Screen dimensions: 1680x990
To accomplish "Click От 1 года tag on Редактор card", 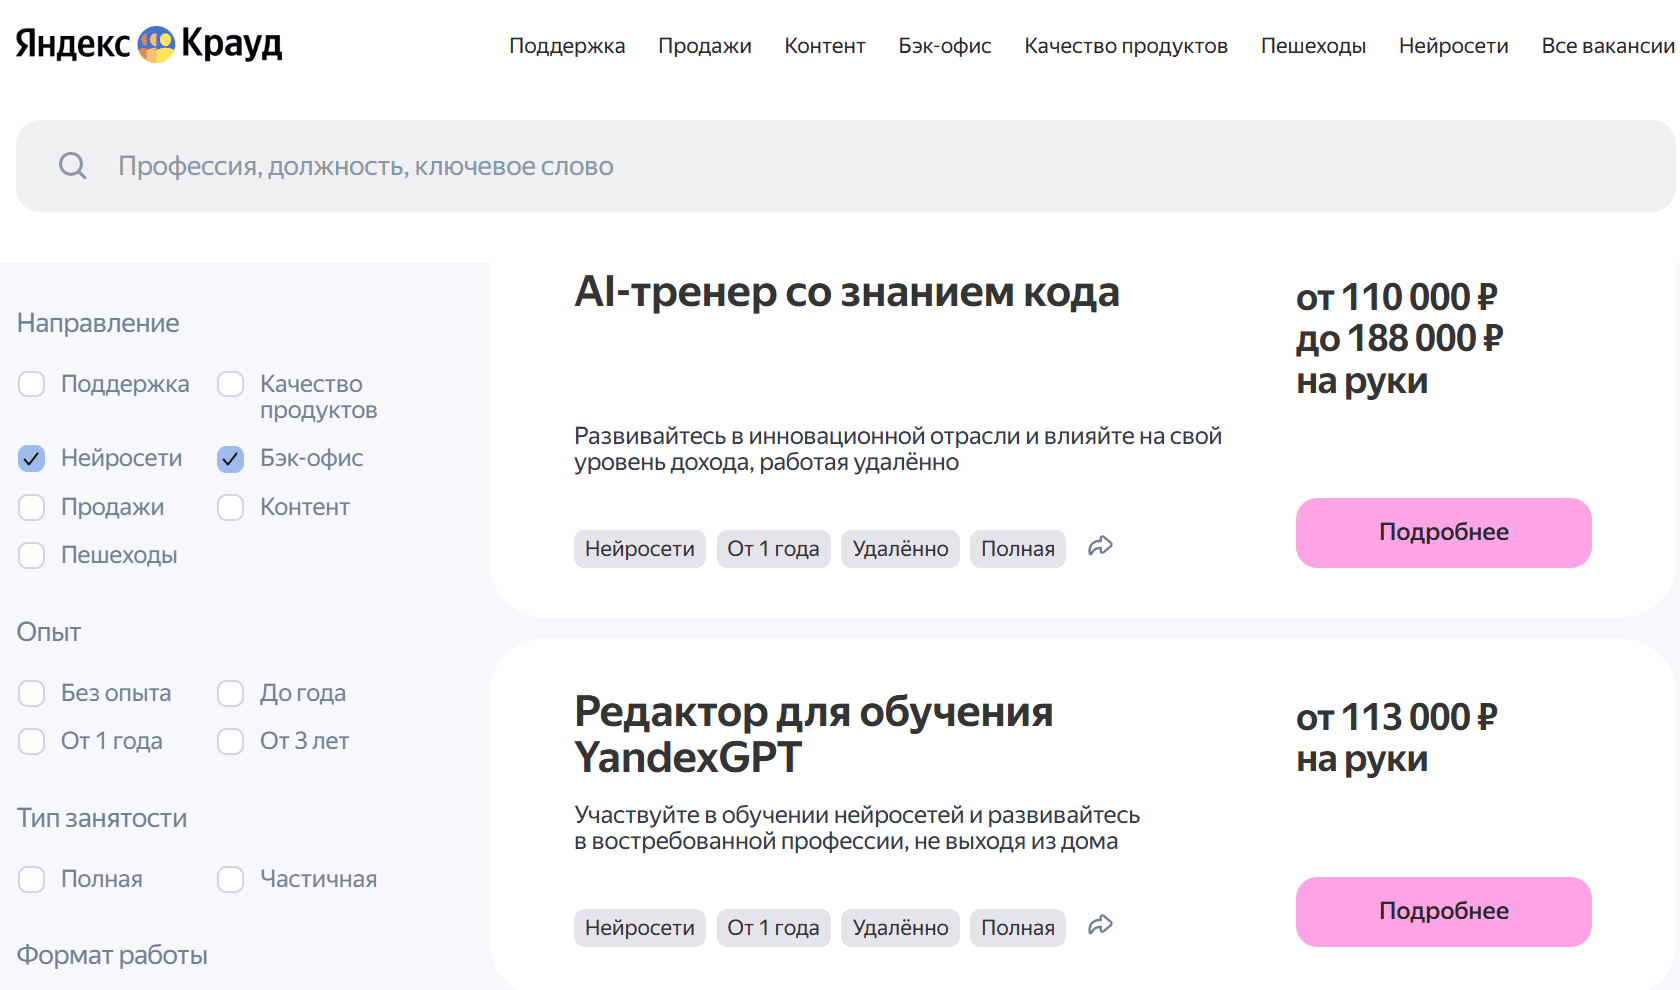I will tap(774, 928).
